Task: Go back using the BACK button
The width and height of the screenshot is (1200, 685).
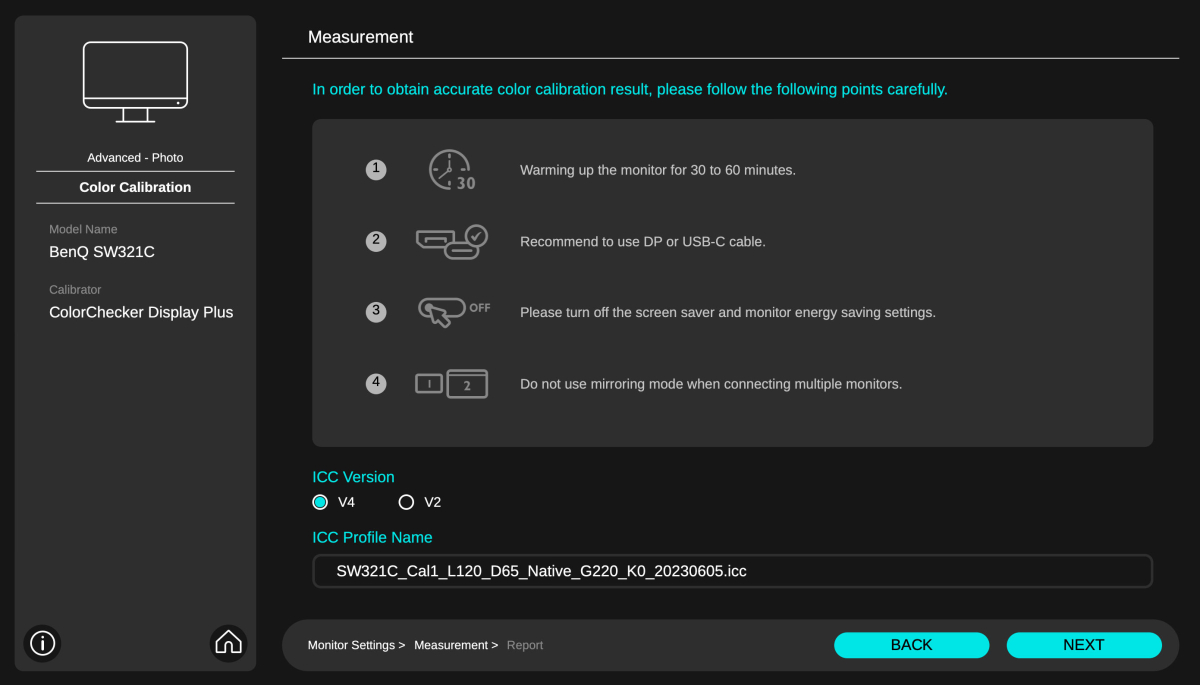Action: (x=911, y=645)
